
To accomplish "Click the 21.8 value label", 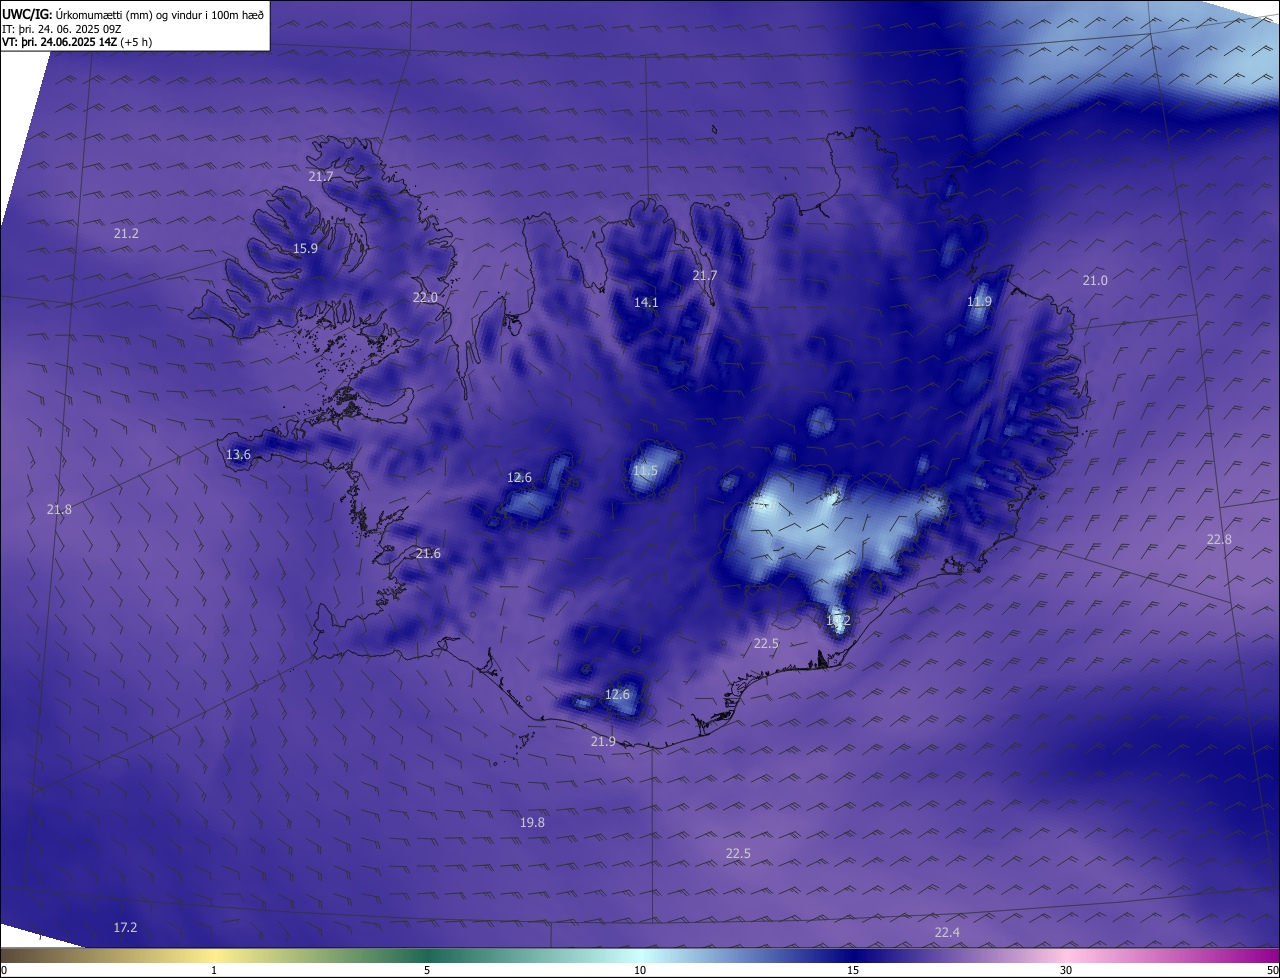I will tap(59, 510).
